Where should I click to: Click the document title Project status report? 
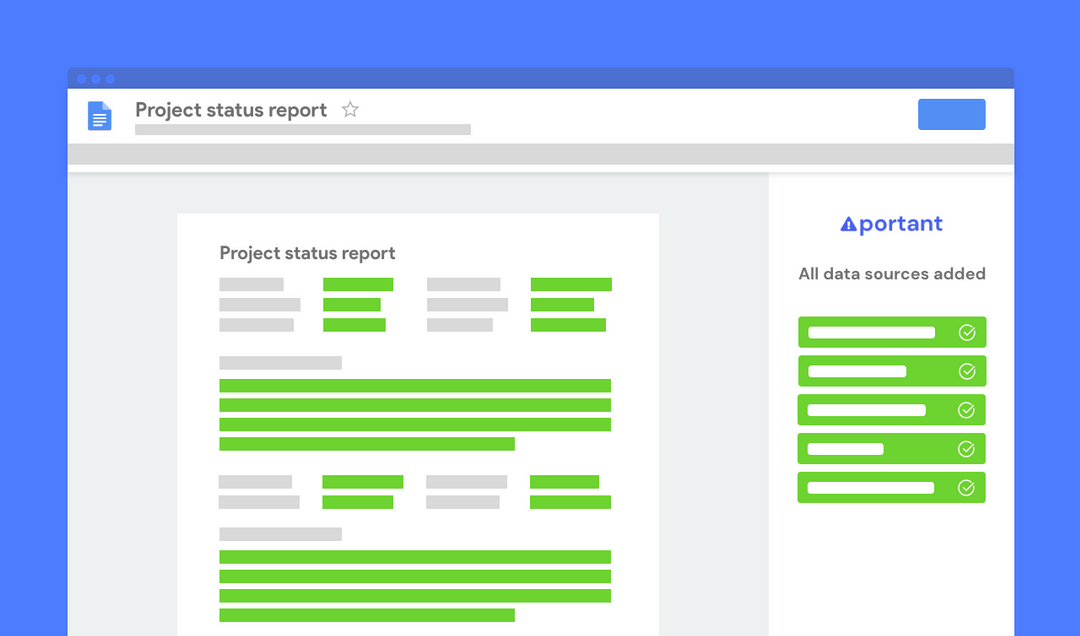click(x=230, y=110)
